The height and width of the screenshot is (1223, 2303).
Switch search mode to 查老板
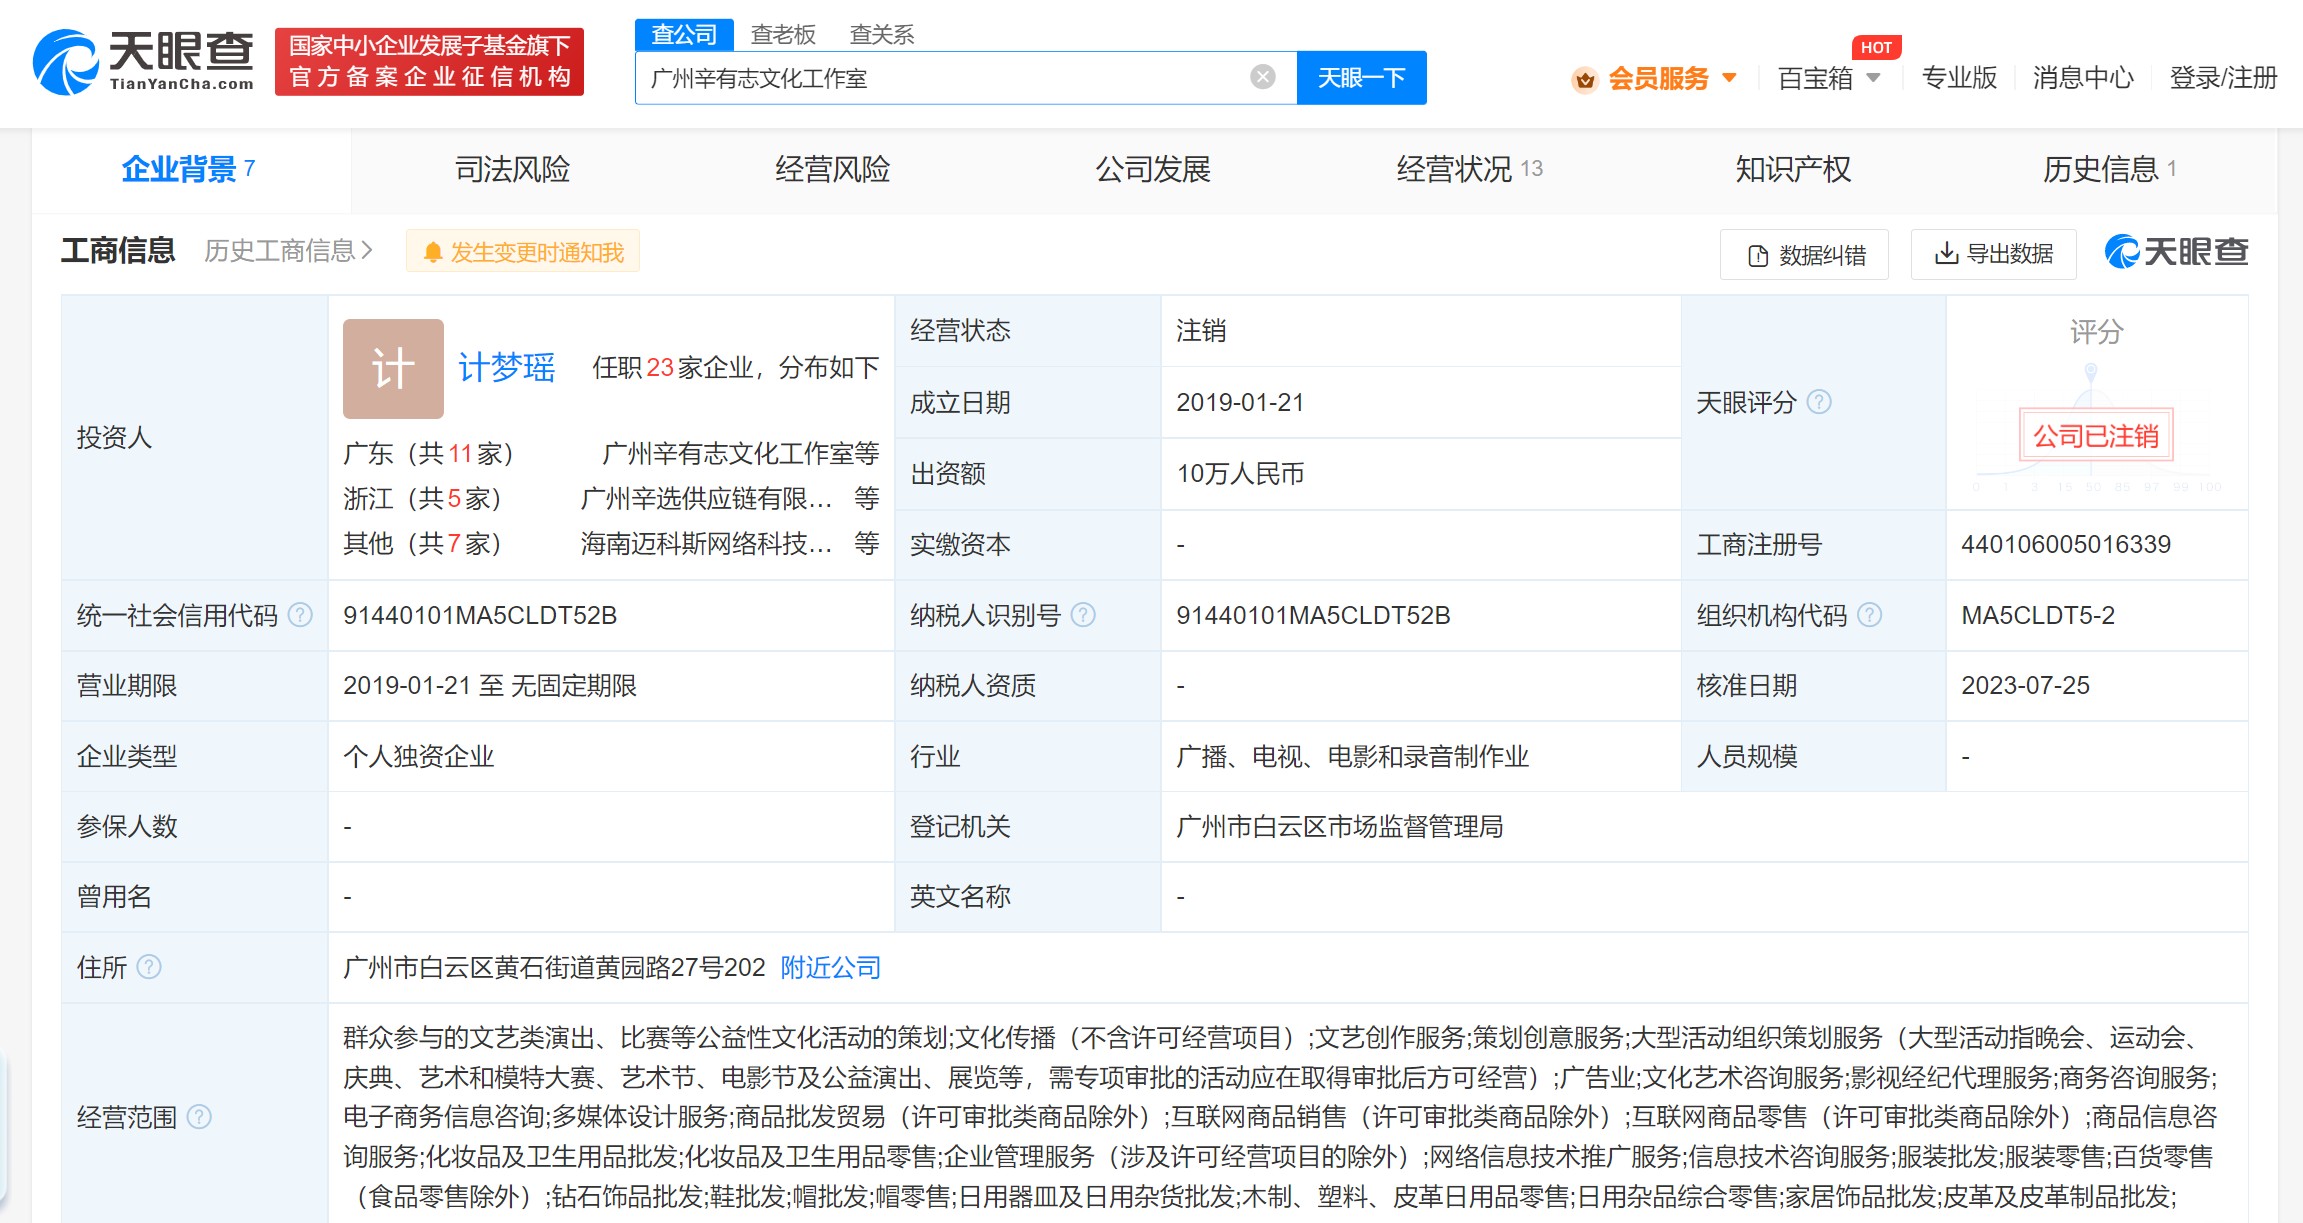pos(782,33)
